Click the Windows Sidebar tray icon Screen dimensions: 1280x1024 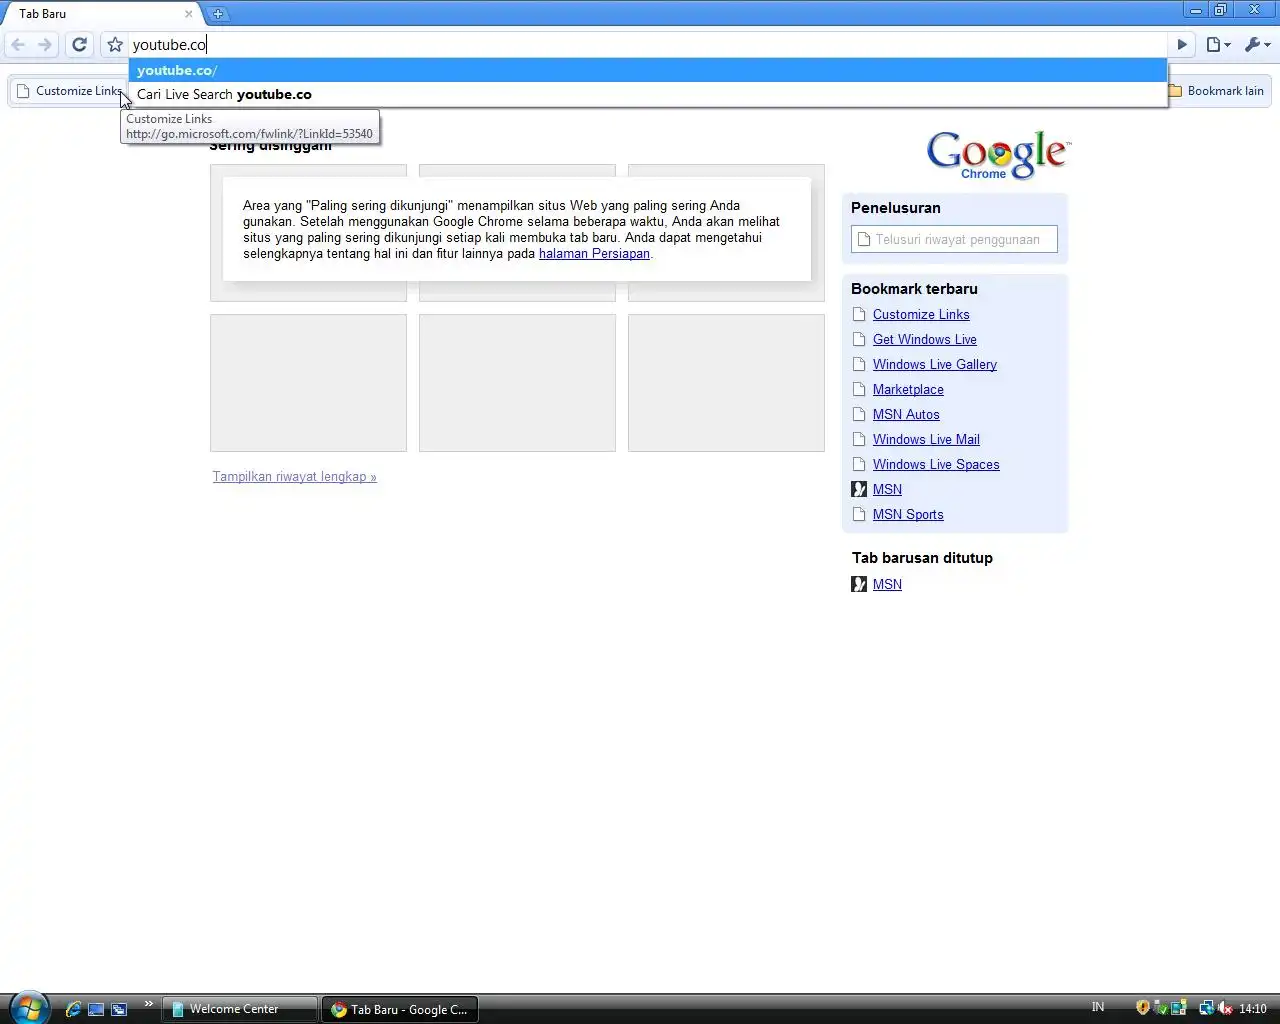coord(1179,1008)
